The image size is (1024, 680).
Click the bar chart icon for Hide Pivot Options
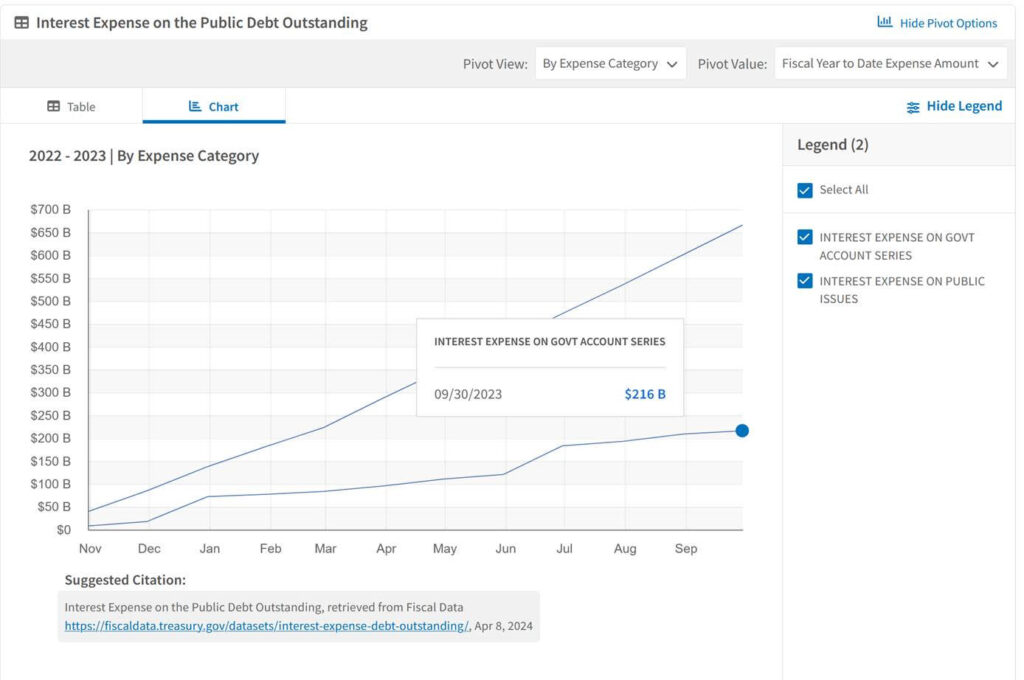click(x=885, y=22)
